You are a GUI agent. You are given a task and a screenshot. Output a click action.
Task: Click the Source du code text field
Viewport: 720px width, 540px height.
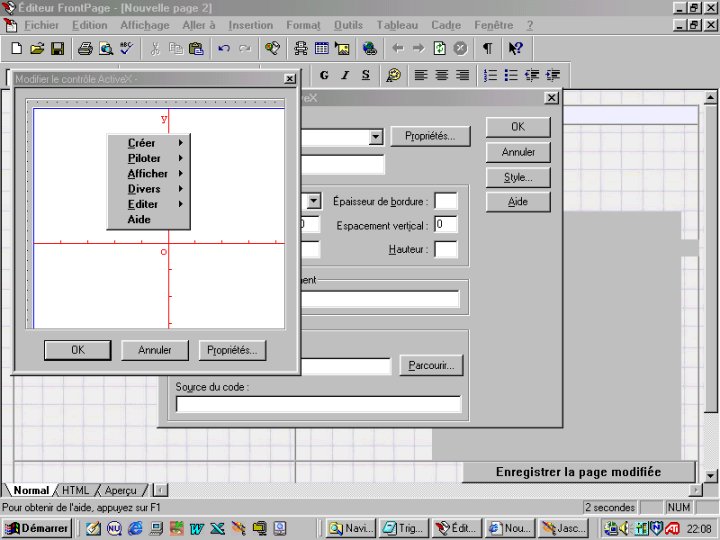(318, 404)
